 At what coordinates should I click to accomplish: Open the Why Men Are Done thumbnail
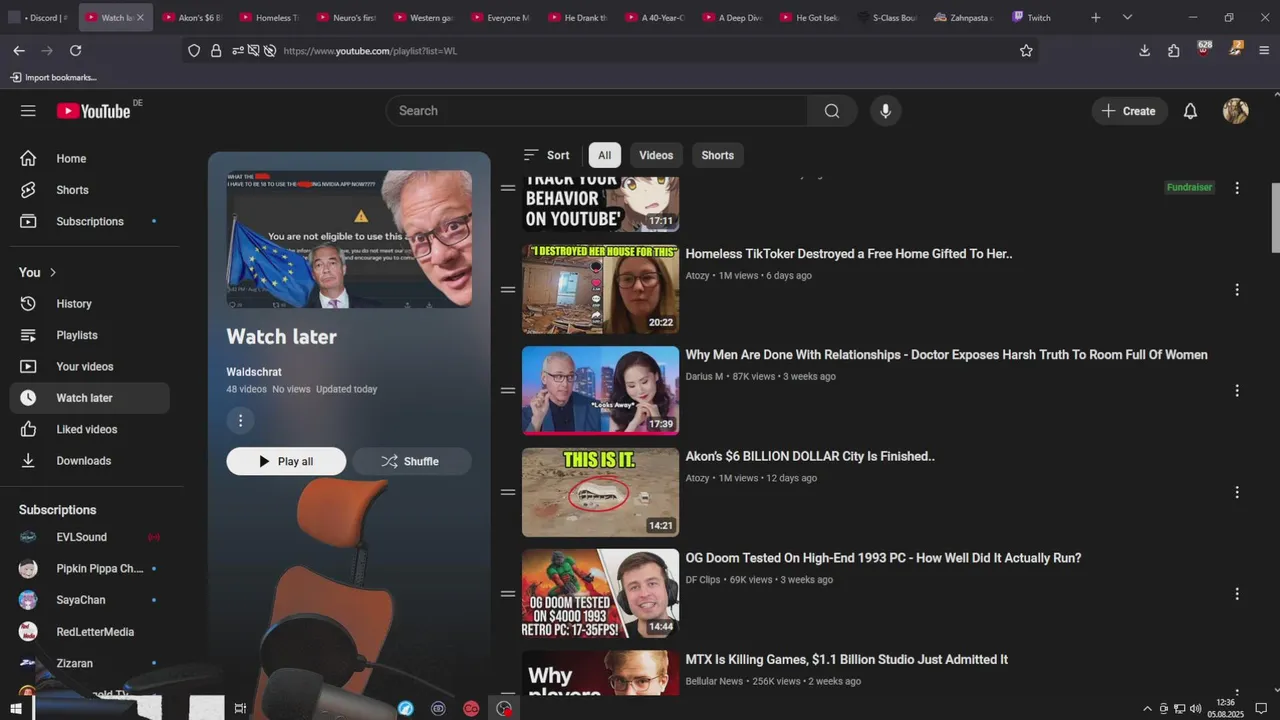pyautogui.click(x=600, y=390)
